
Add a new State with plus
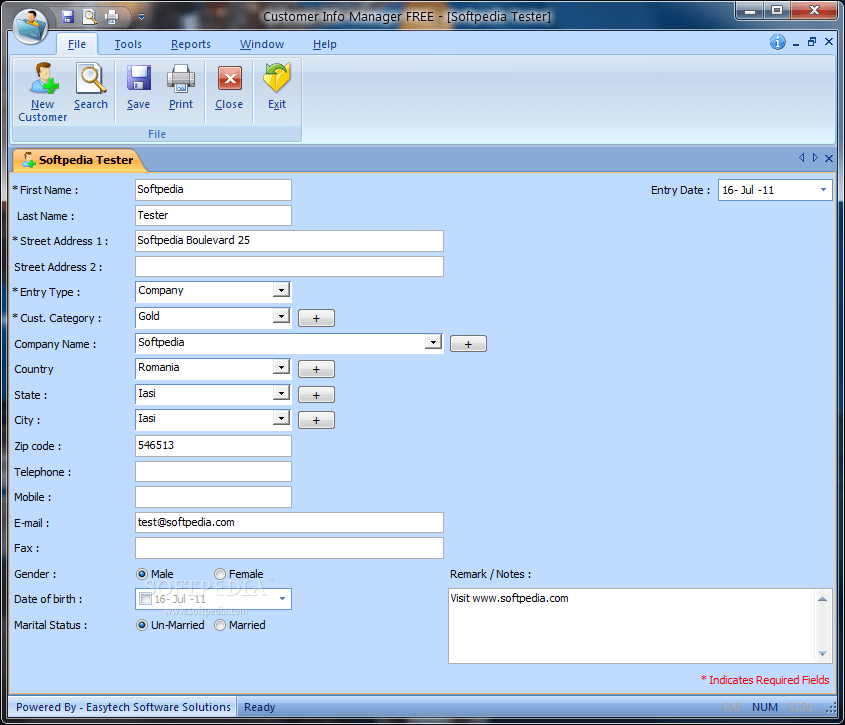[x=316, y=395]
